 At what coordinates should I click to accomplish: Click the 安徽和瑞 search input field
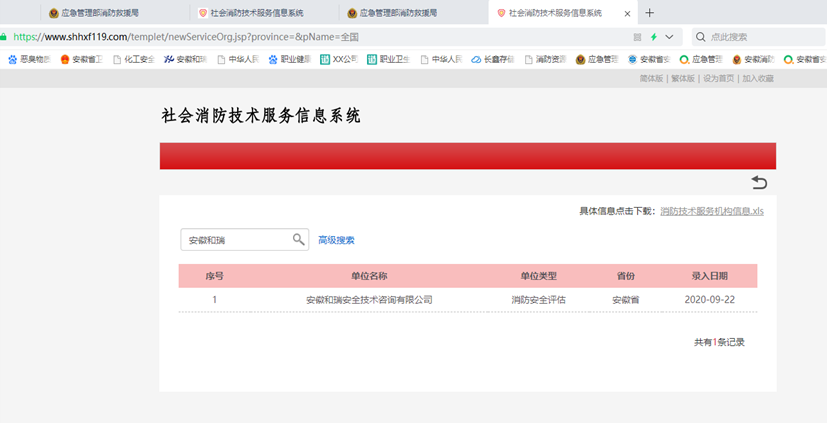[x=235, y=240]
